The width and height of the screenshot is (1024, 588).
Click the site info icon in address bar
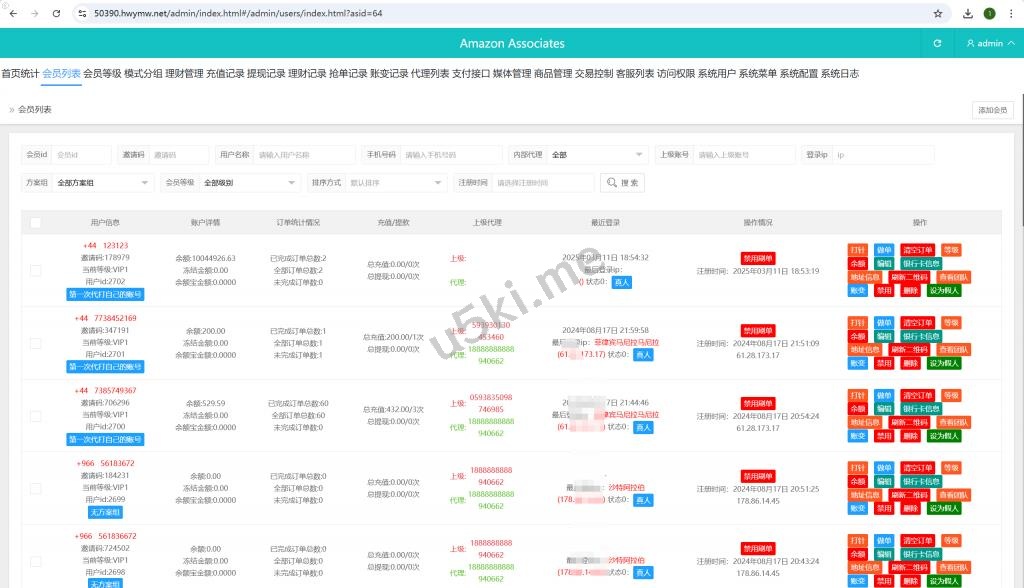tap(82, 14)
